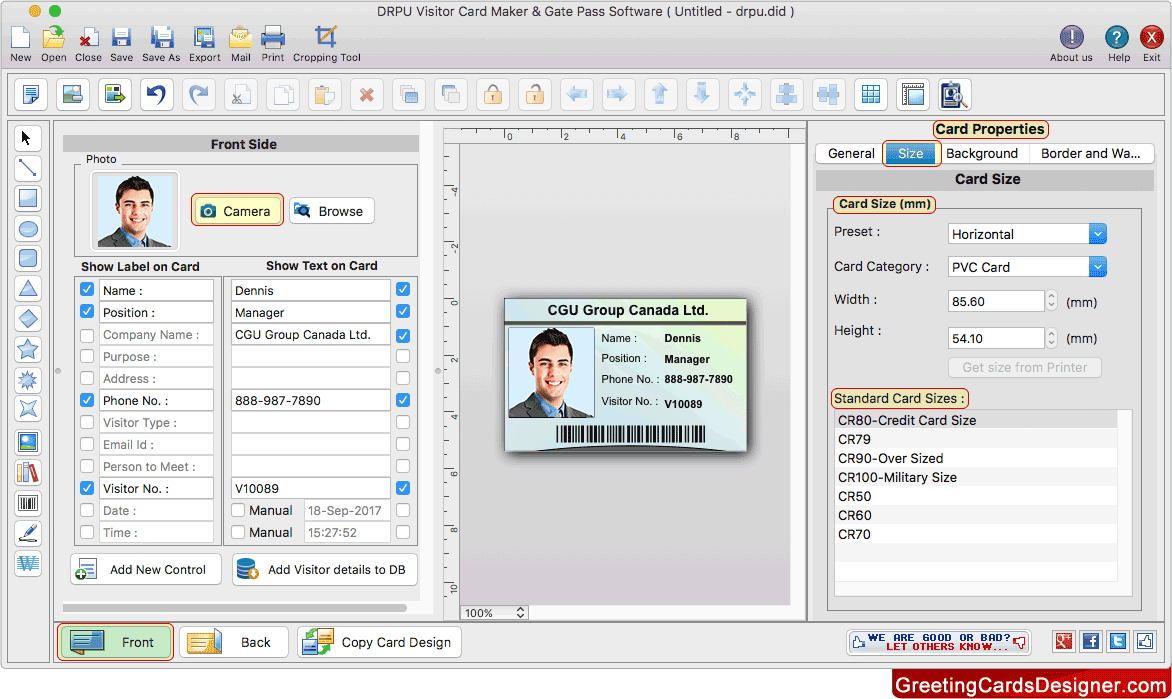The image size is (1172, 699).
Task: Select the triangle shape tool
Action: pos(28,289)
